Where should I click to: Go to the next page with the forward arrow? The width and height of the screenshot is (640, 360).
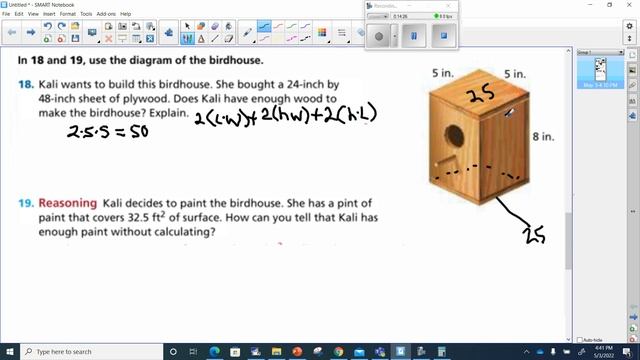31,32
